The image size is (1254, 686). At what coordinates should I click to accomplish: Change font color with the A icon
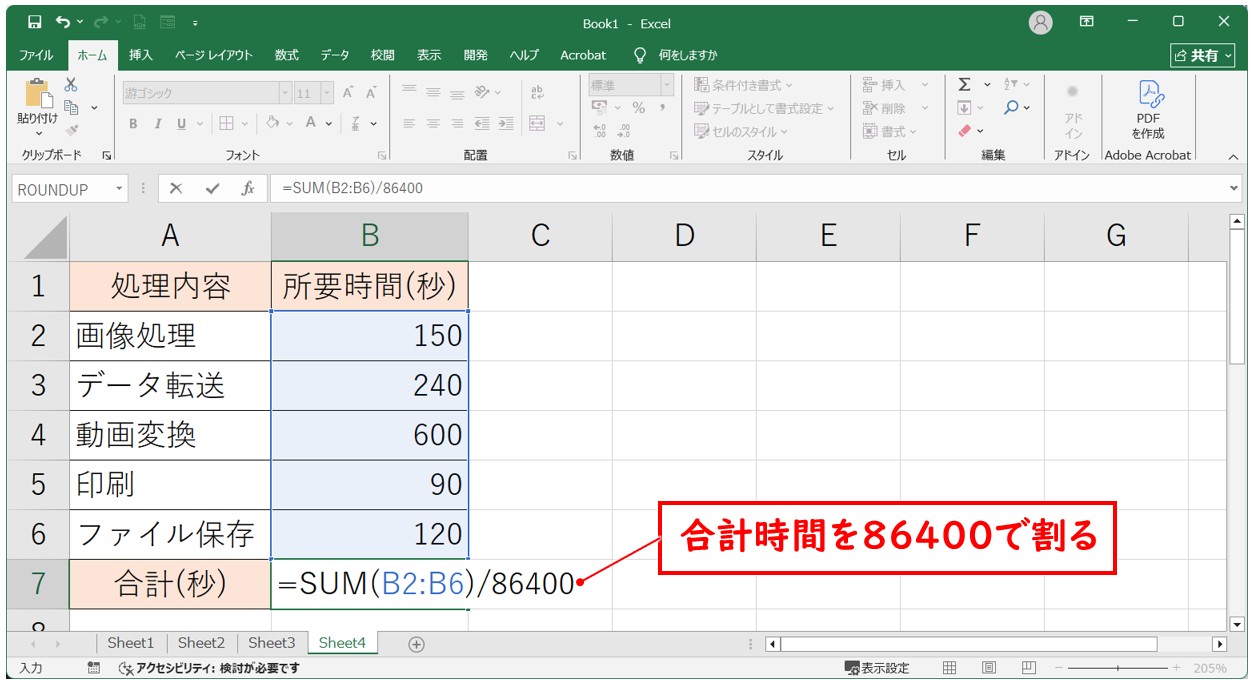tap(312, 124)
